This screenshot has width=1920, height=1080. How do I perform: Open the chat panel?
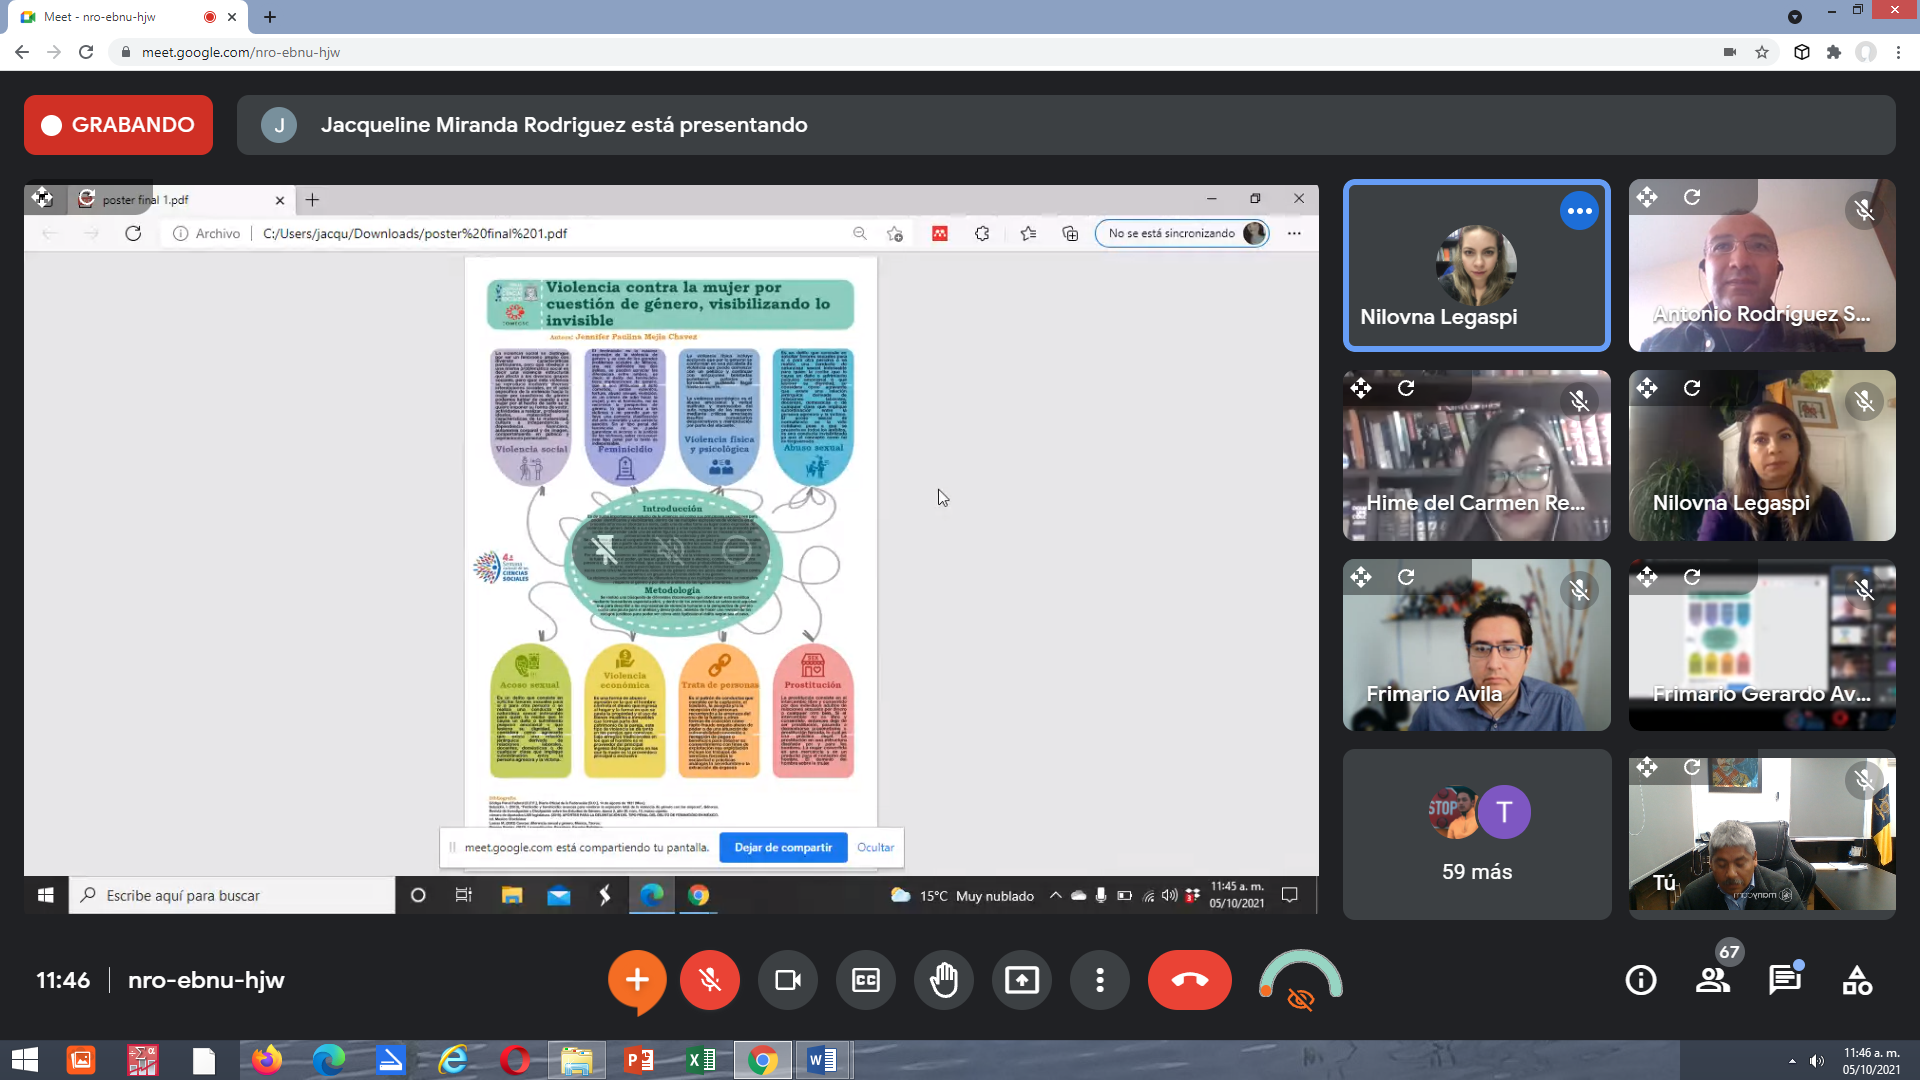pos(1785,980)
